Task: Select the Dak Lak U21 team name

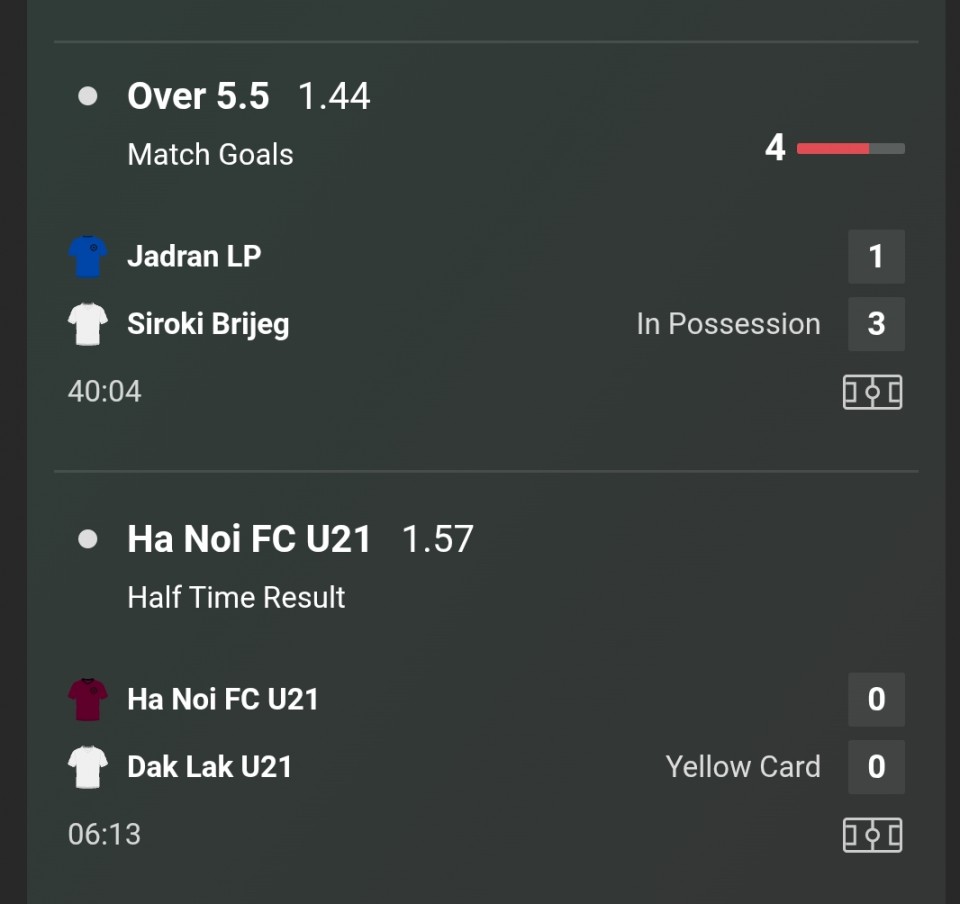Action: click(x=209, y=767)
